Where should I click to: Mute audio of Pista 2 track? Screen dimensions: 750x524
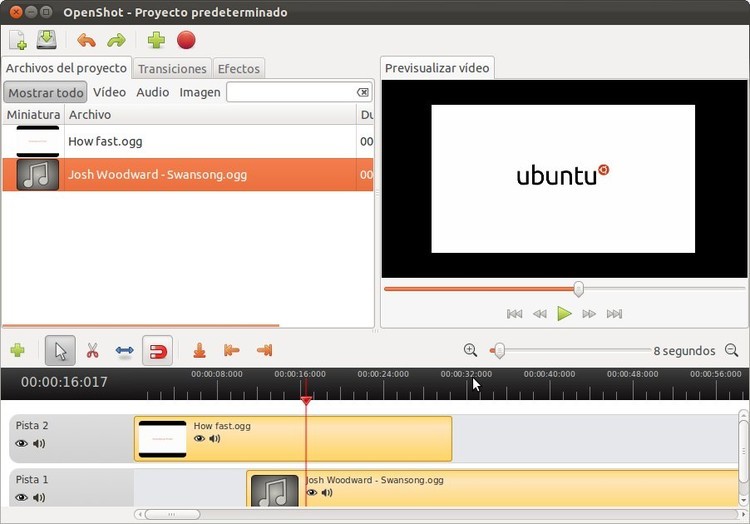point(39,443)
